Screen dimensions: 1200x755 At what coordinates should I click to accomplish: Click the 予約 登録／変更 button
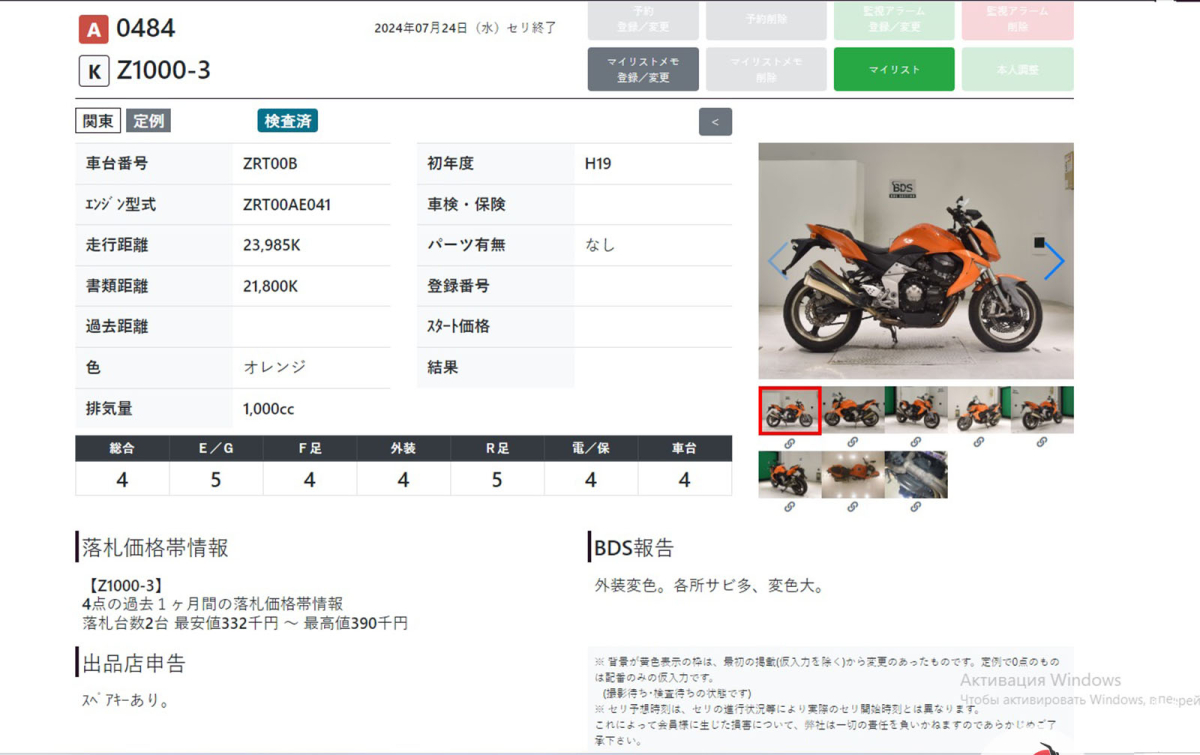pyautogui.click(x=643, y=19)
